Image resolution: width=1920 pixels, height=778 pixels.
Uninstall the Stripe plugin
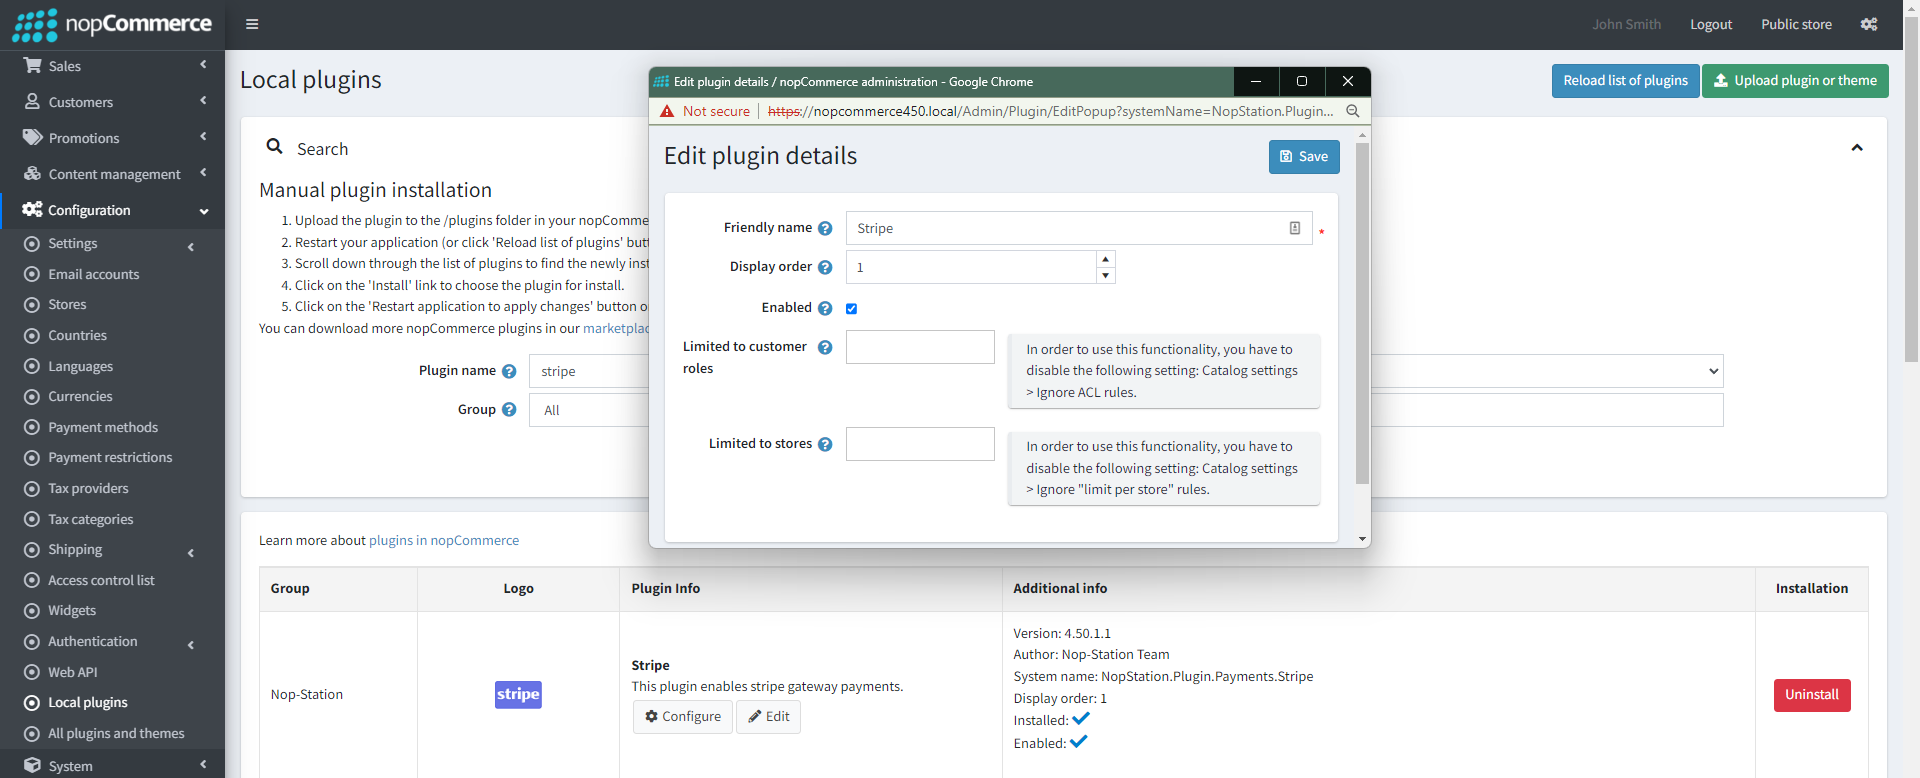tap(1812, 695)
